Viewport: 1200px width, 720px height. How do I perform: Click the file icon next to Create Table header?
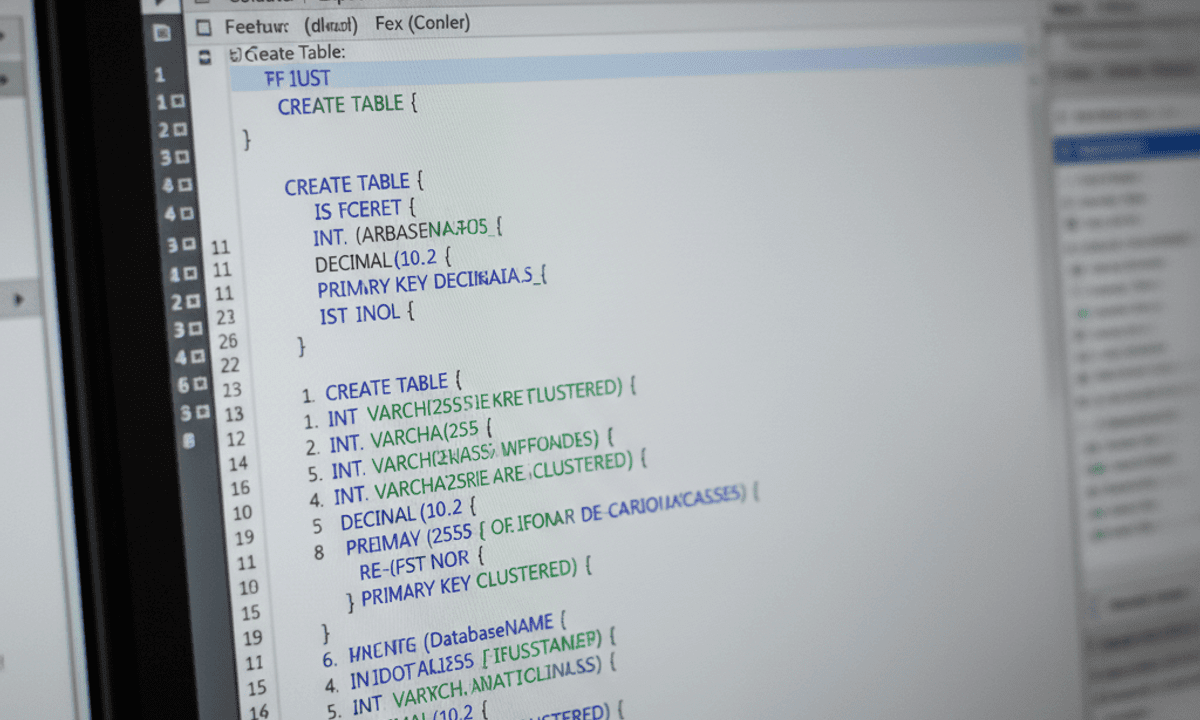(x=207, y=53)
